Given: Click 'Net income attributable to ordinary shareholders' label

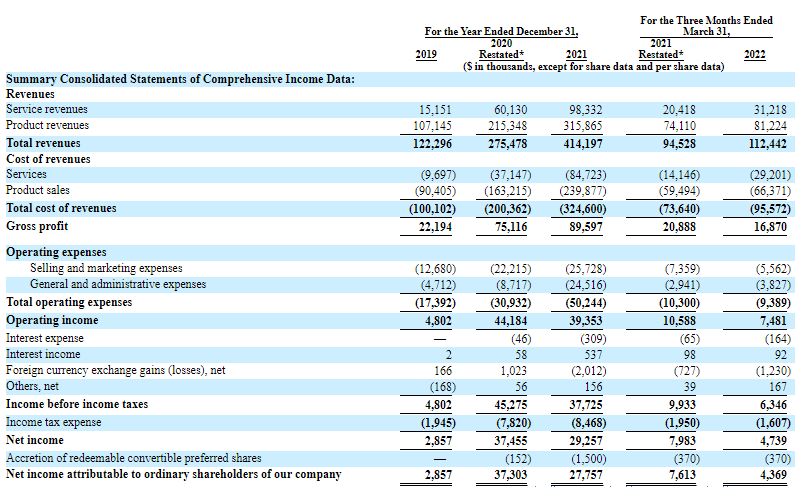Looking at the screenshot, I should coord(174,474).
